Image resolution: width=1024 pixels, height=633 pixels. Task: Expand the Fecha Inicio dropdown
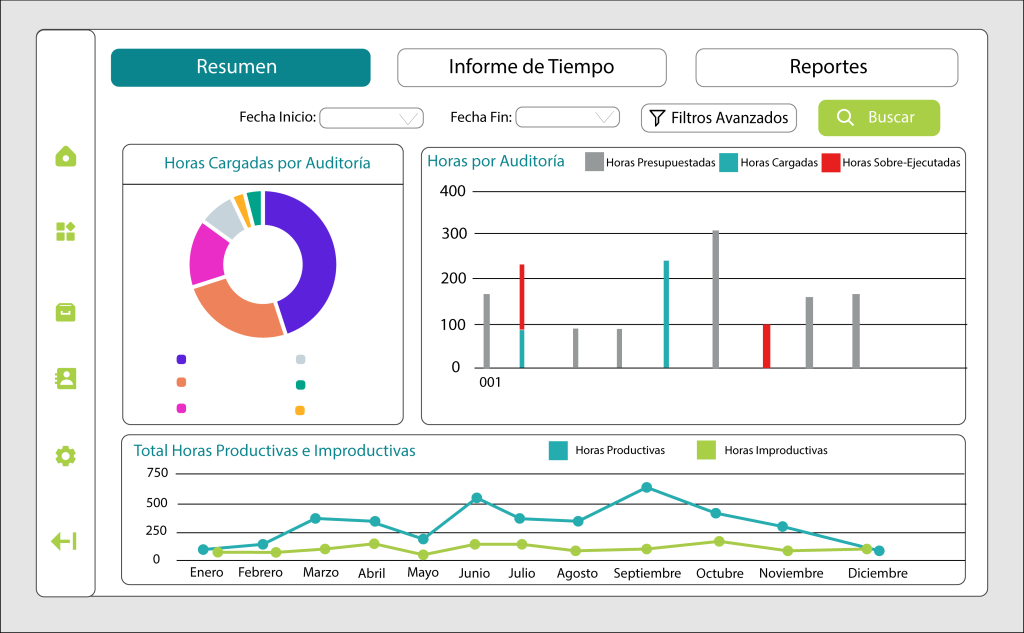(371, 118)
